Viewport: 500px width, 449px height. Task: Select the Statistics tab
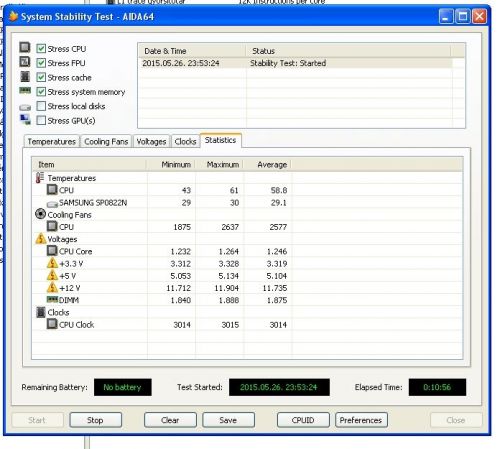coord(220,140)
